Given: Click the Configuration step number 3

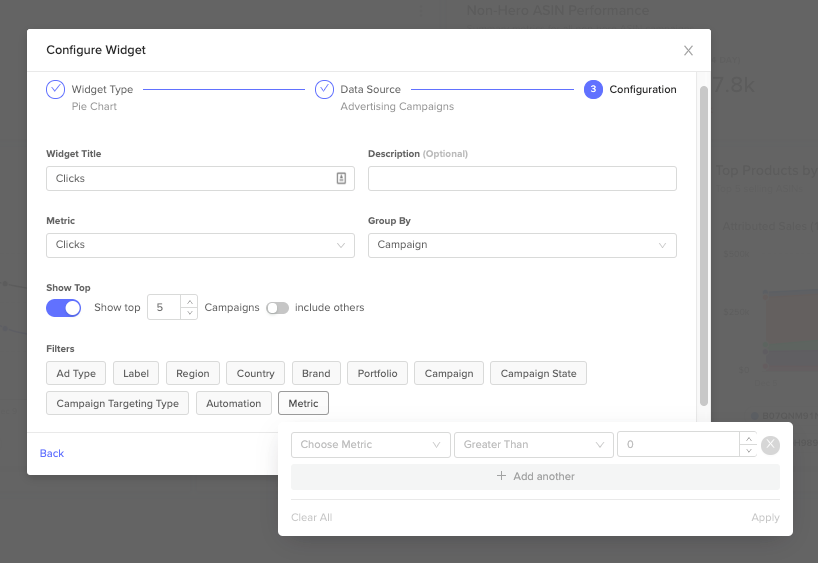Looking at the screenshot, I should 593,89.
